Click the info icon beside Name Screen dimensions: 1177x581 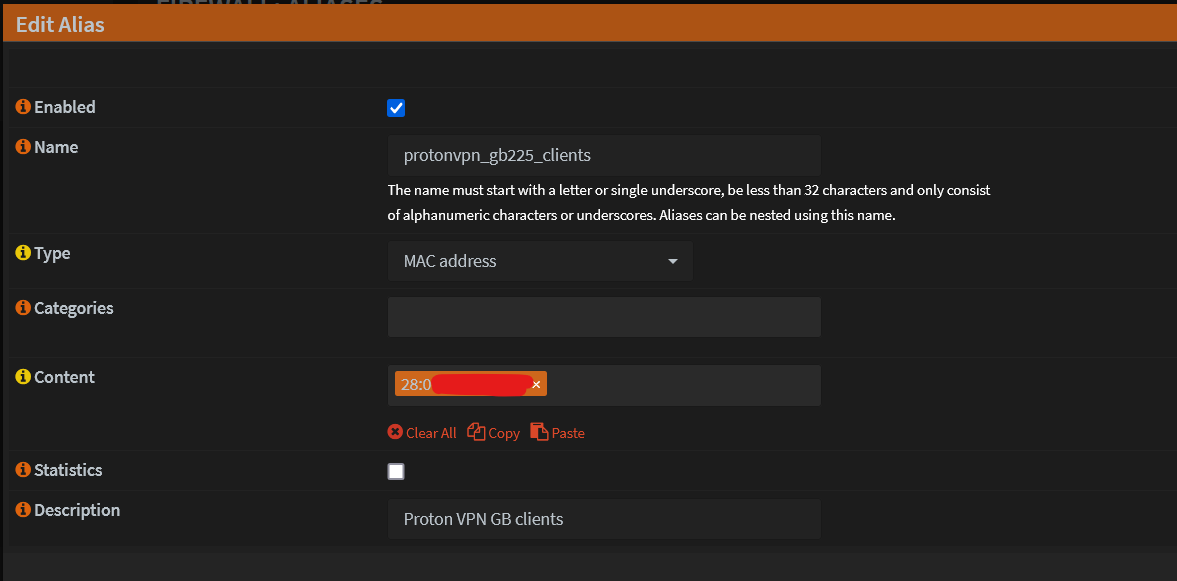pos(23,147)
